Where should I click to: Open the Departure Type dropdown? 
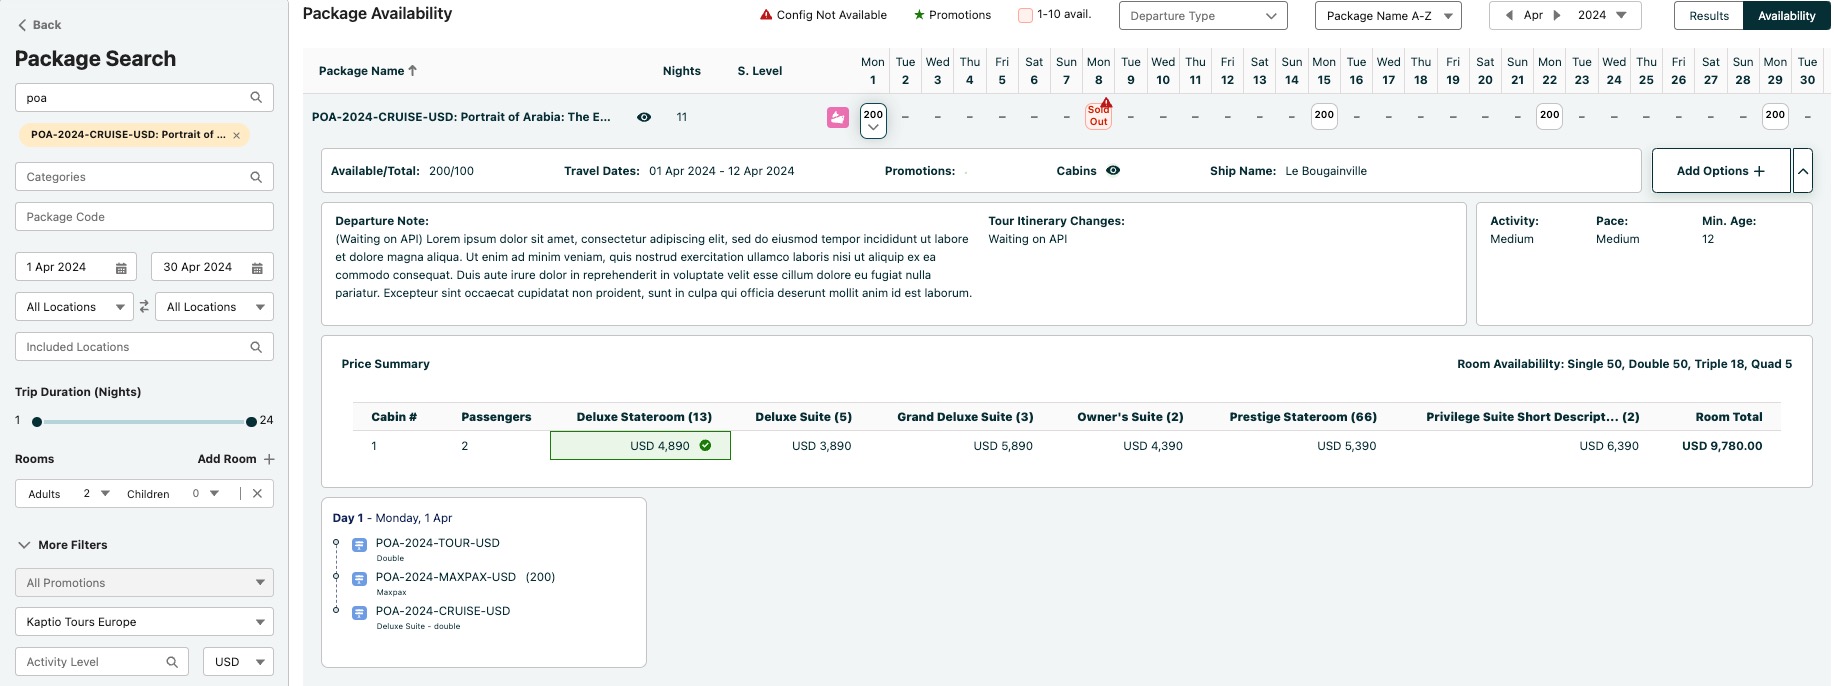tap(1202, 16)
